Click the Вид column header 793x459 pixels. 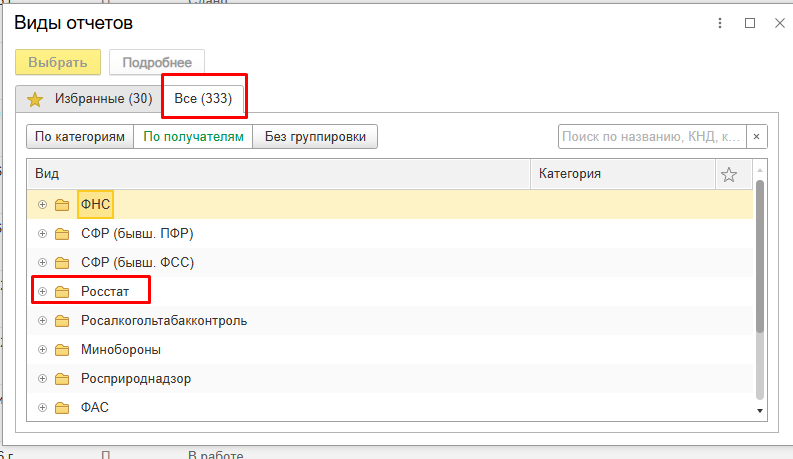tap(278, 174)
